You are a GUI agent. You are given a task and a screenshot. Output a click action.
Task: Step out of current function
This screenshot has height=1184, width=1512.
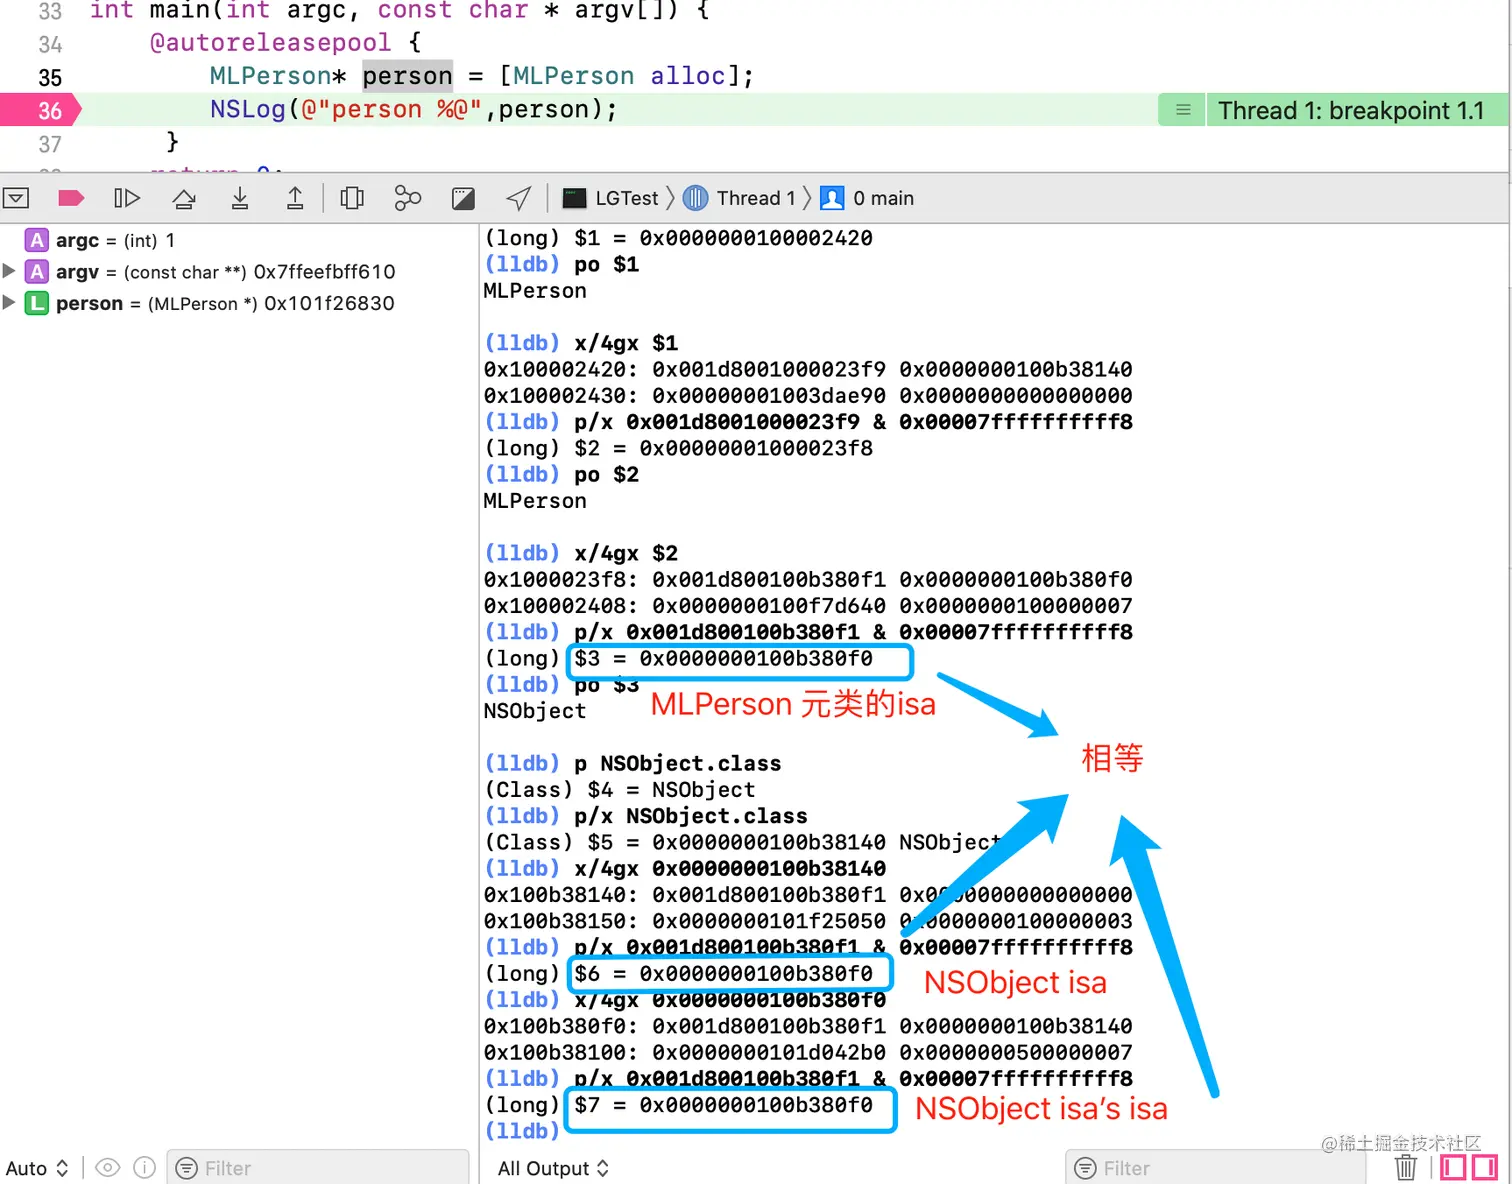click(x=295, y=198)
